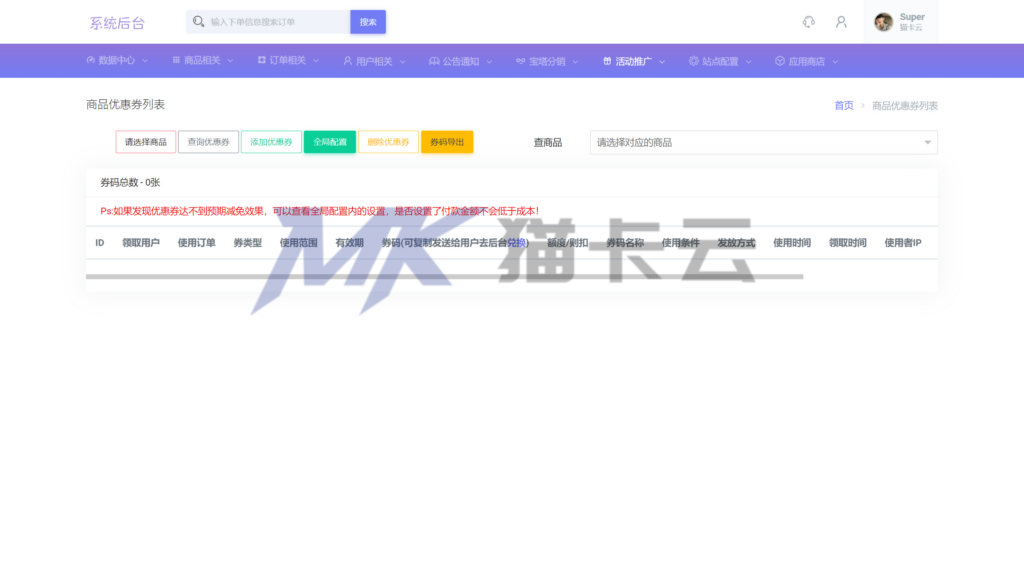The width and height of the screenshot is (1024, 583).
Task: Expand the 活动推广 chevron
Action: click(662, 62)
